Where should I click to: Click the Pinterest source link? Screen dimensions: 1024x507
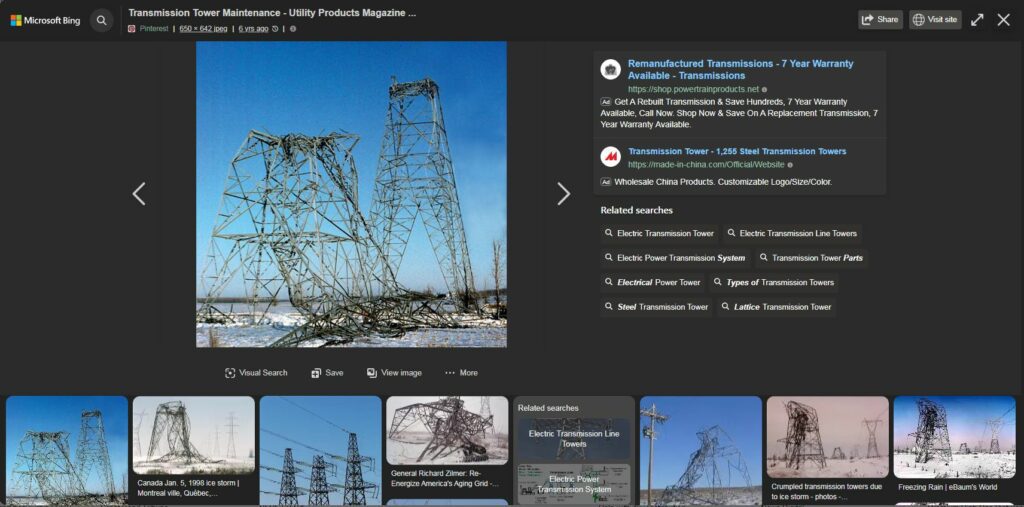click(x=153, y=29)
